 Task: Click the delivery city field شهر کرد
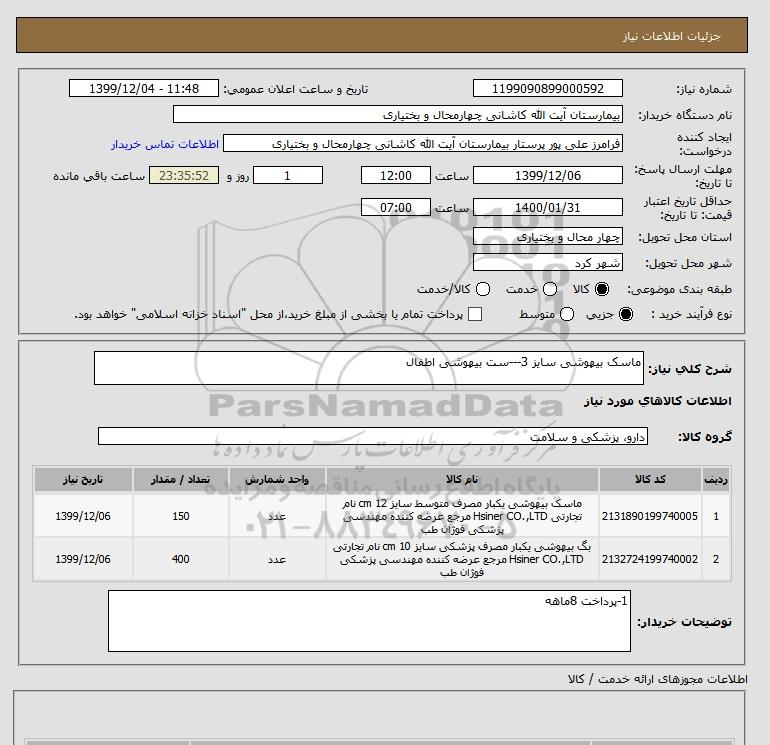point(548,263)
